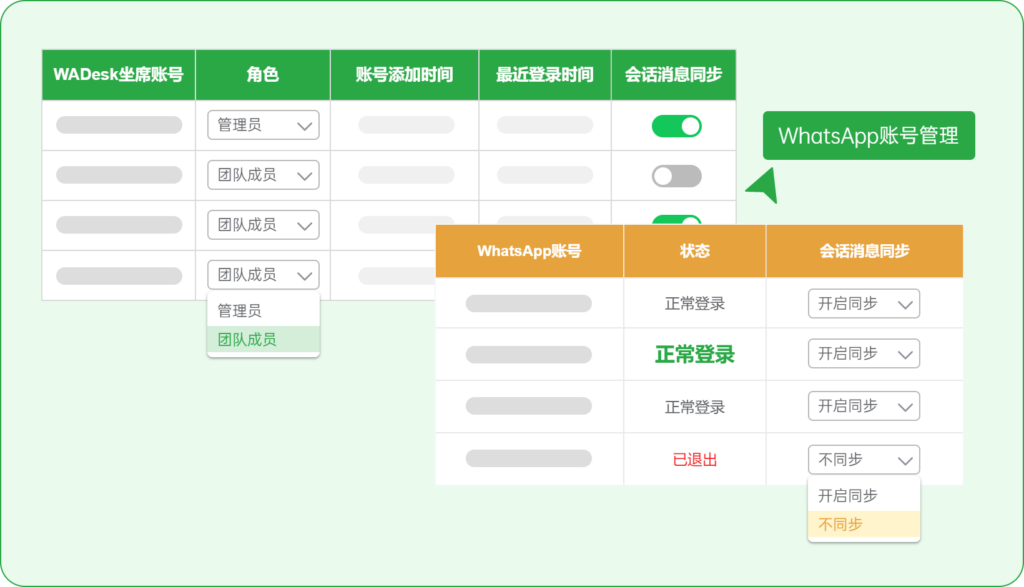
Task: Choose 团队成员 in the open role list
Action: point(263,340)
